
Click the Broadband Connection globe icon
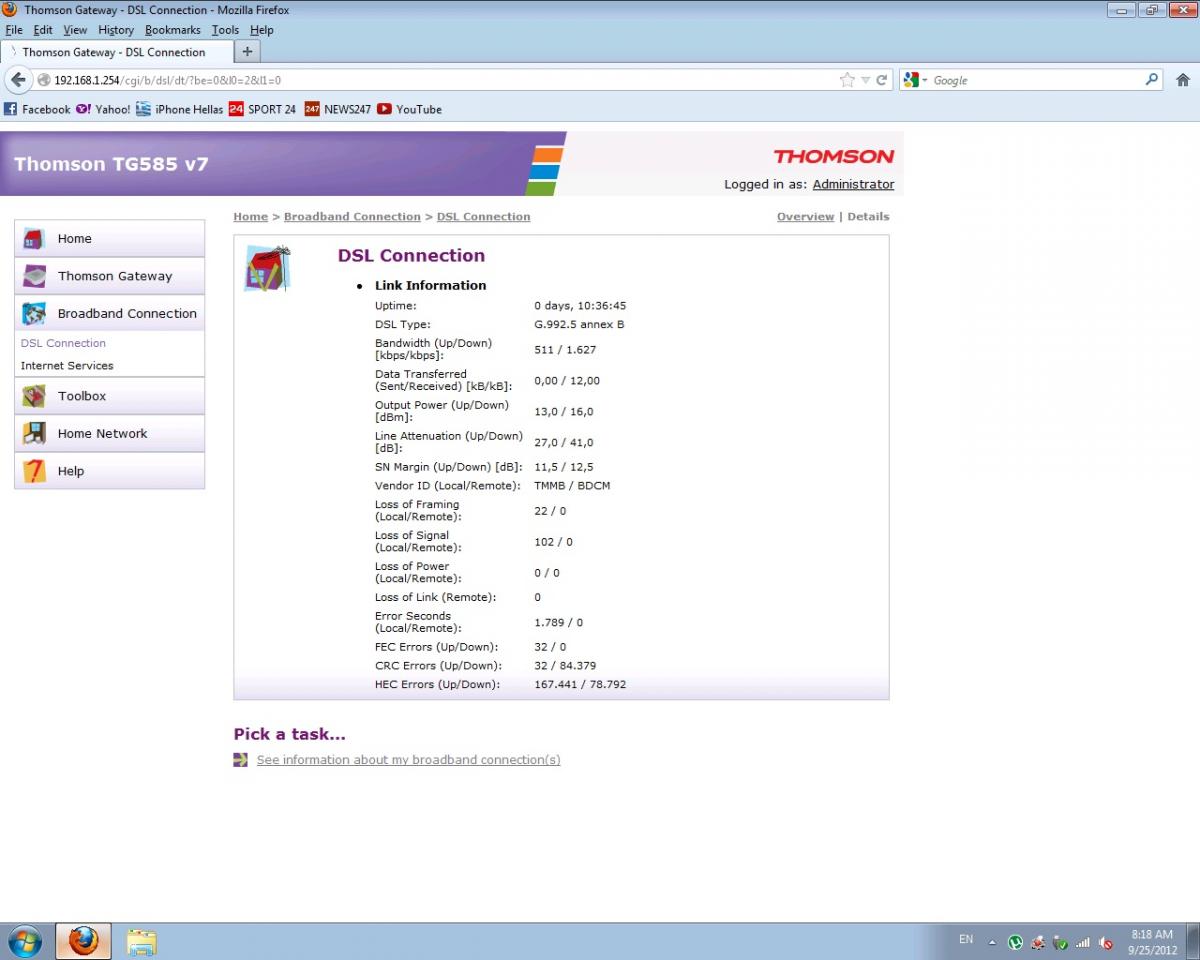pos(34,314)
